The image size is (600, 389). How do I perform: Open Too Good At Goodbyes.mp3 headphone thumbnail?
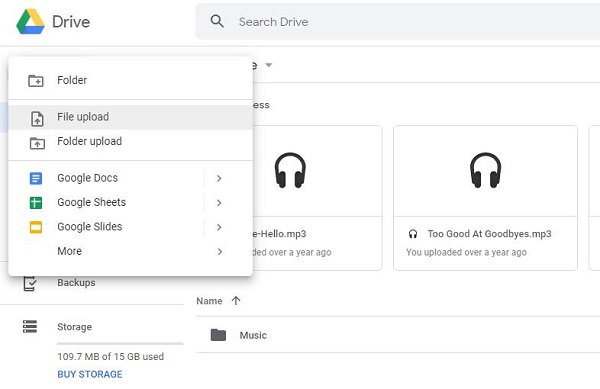click(x=486, y=170)
